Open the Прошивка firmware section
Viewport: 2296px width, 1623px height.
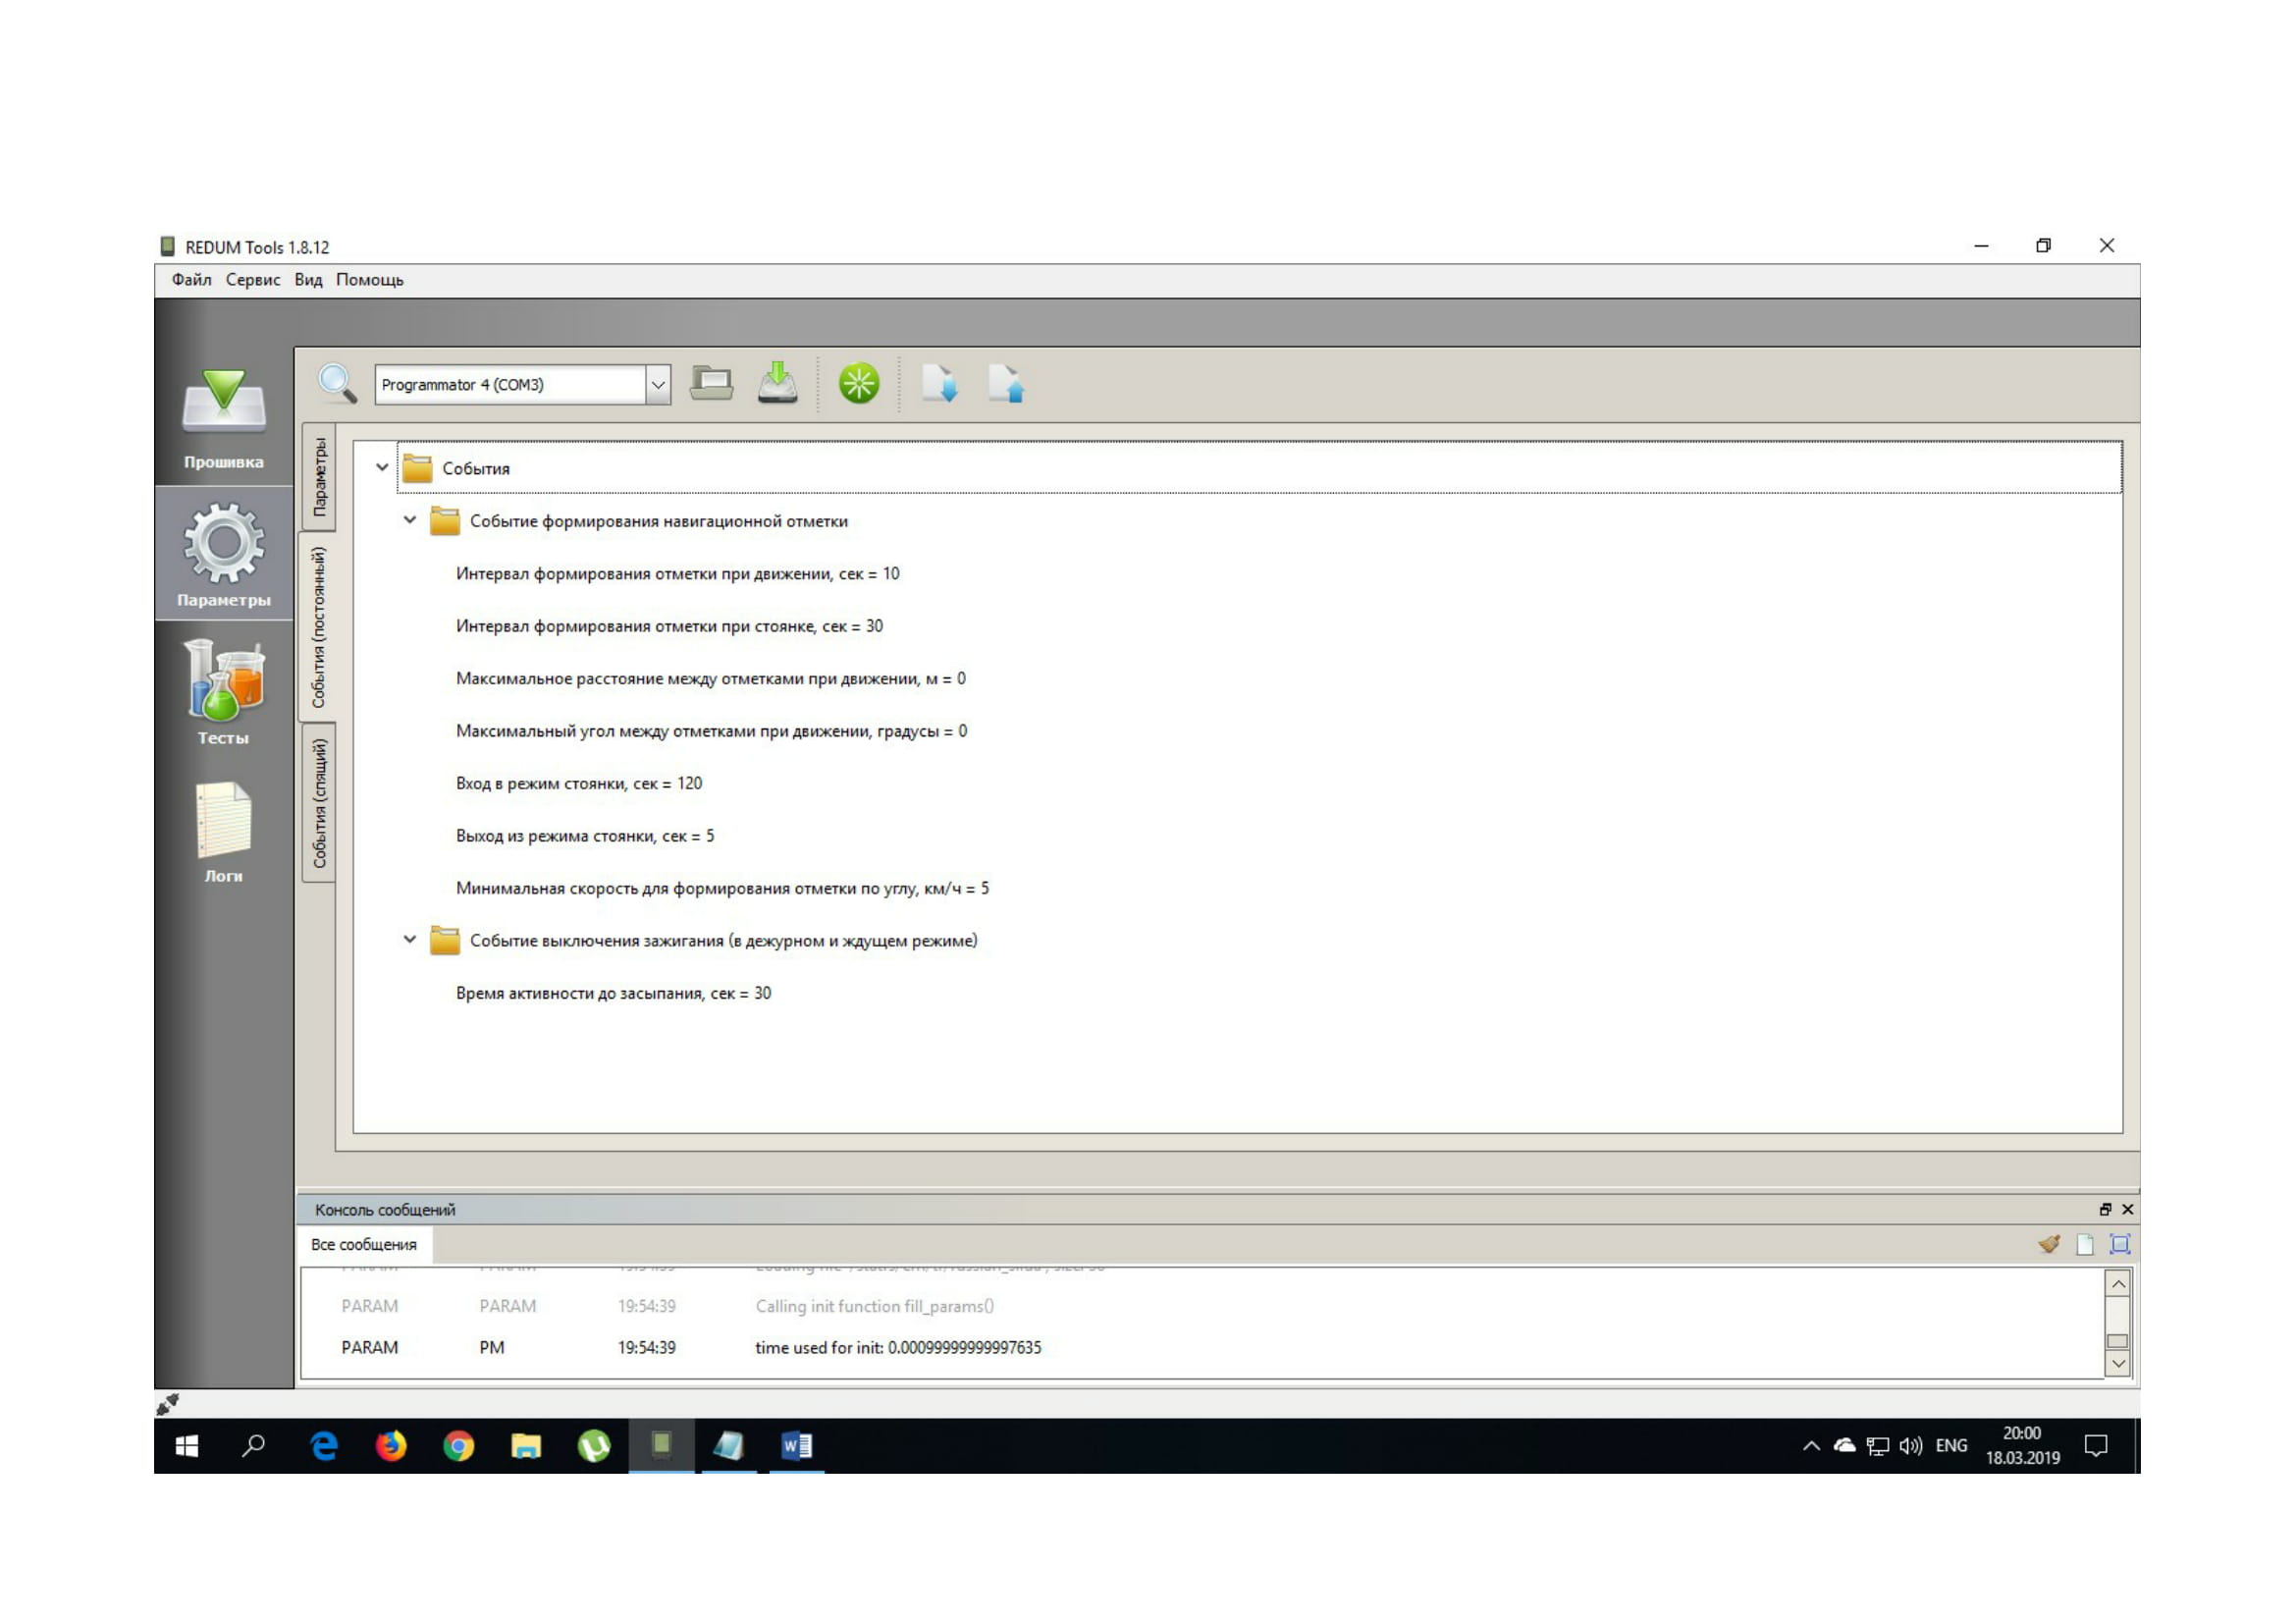pos(223,417)
